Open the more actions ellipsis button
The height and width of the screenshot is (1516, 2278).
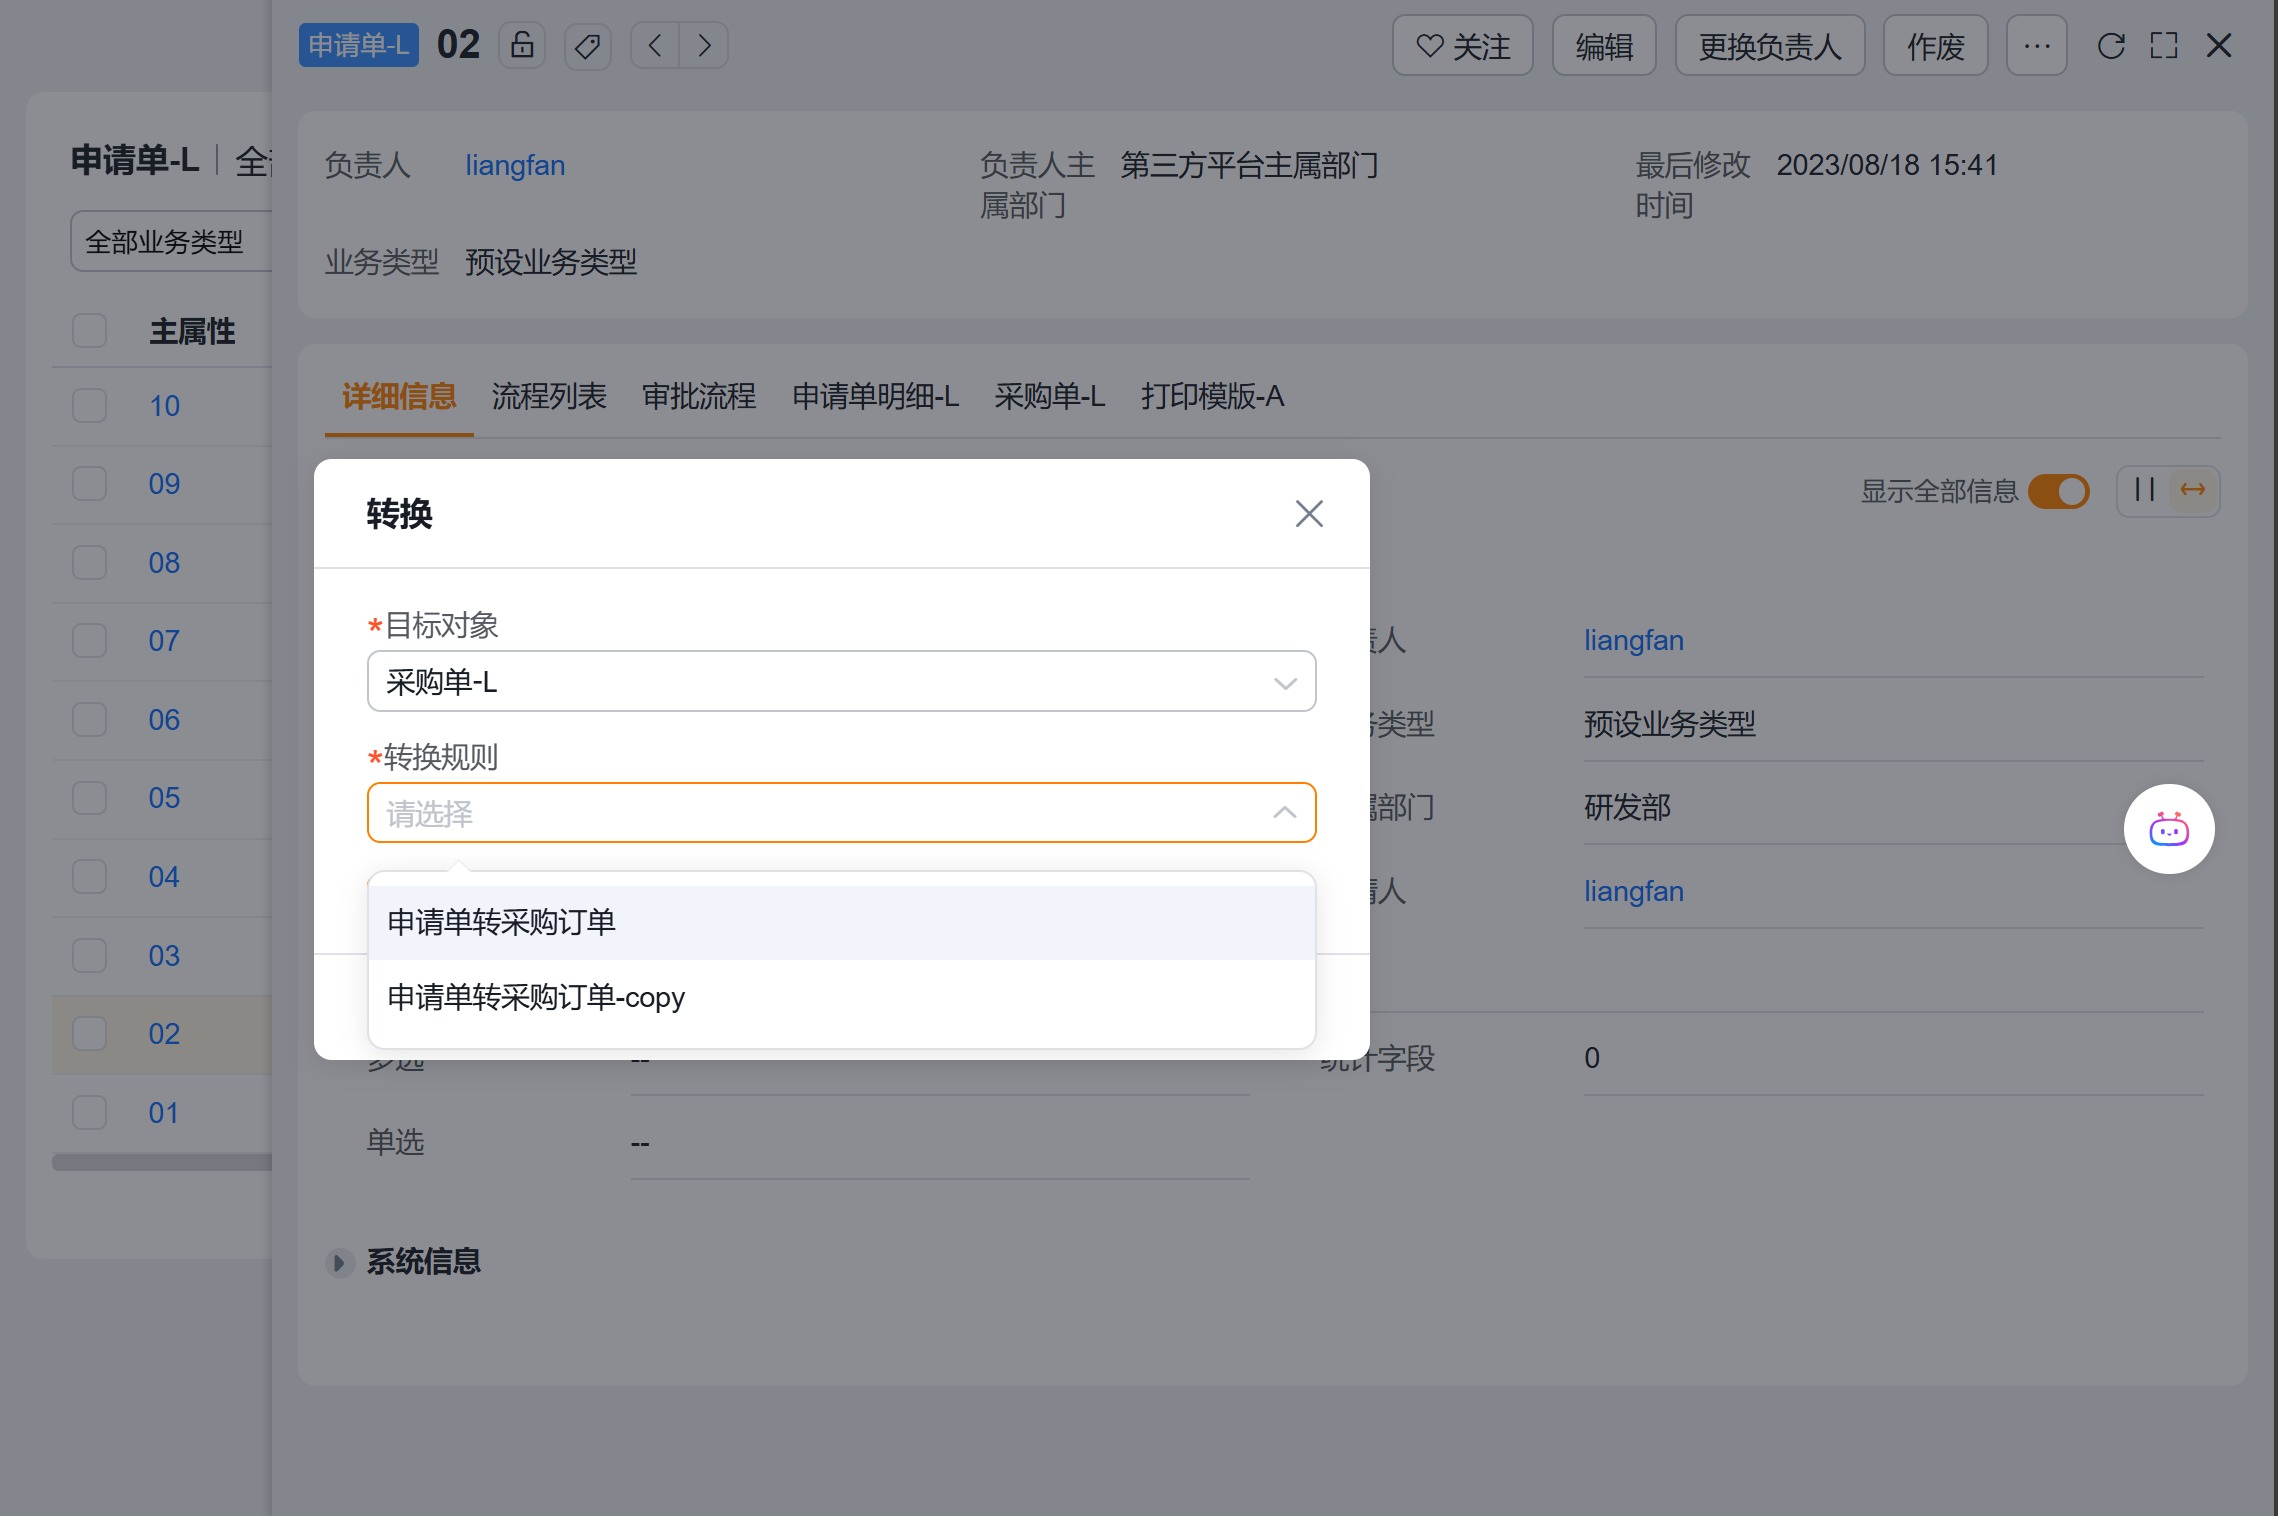point(2036,46)
